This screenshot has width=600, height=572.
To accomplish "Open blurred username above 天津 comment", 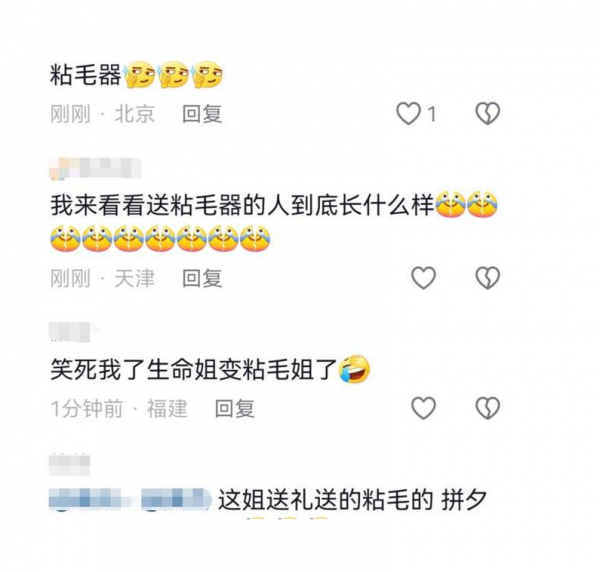I will pos(95,168).
